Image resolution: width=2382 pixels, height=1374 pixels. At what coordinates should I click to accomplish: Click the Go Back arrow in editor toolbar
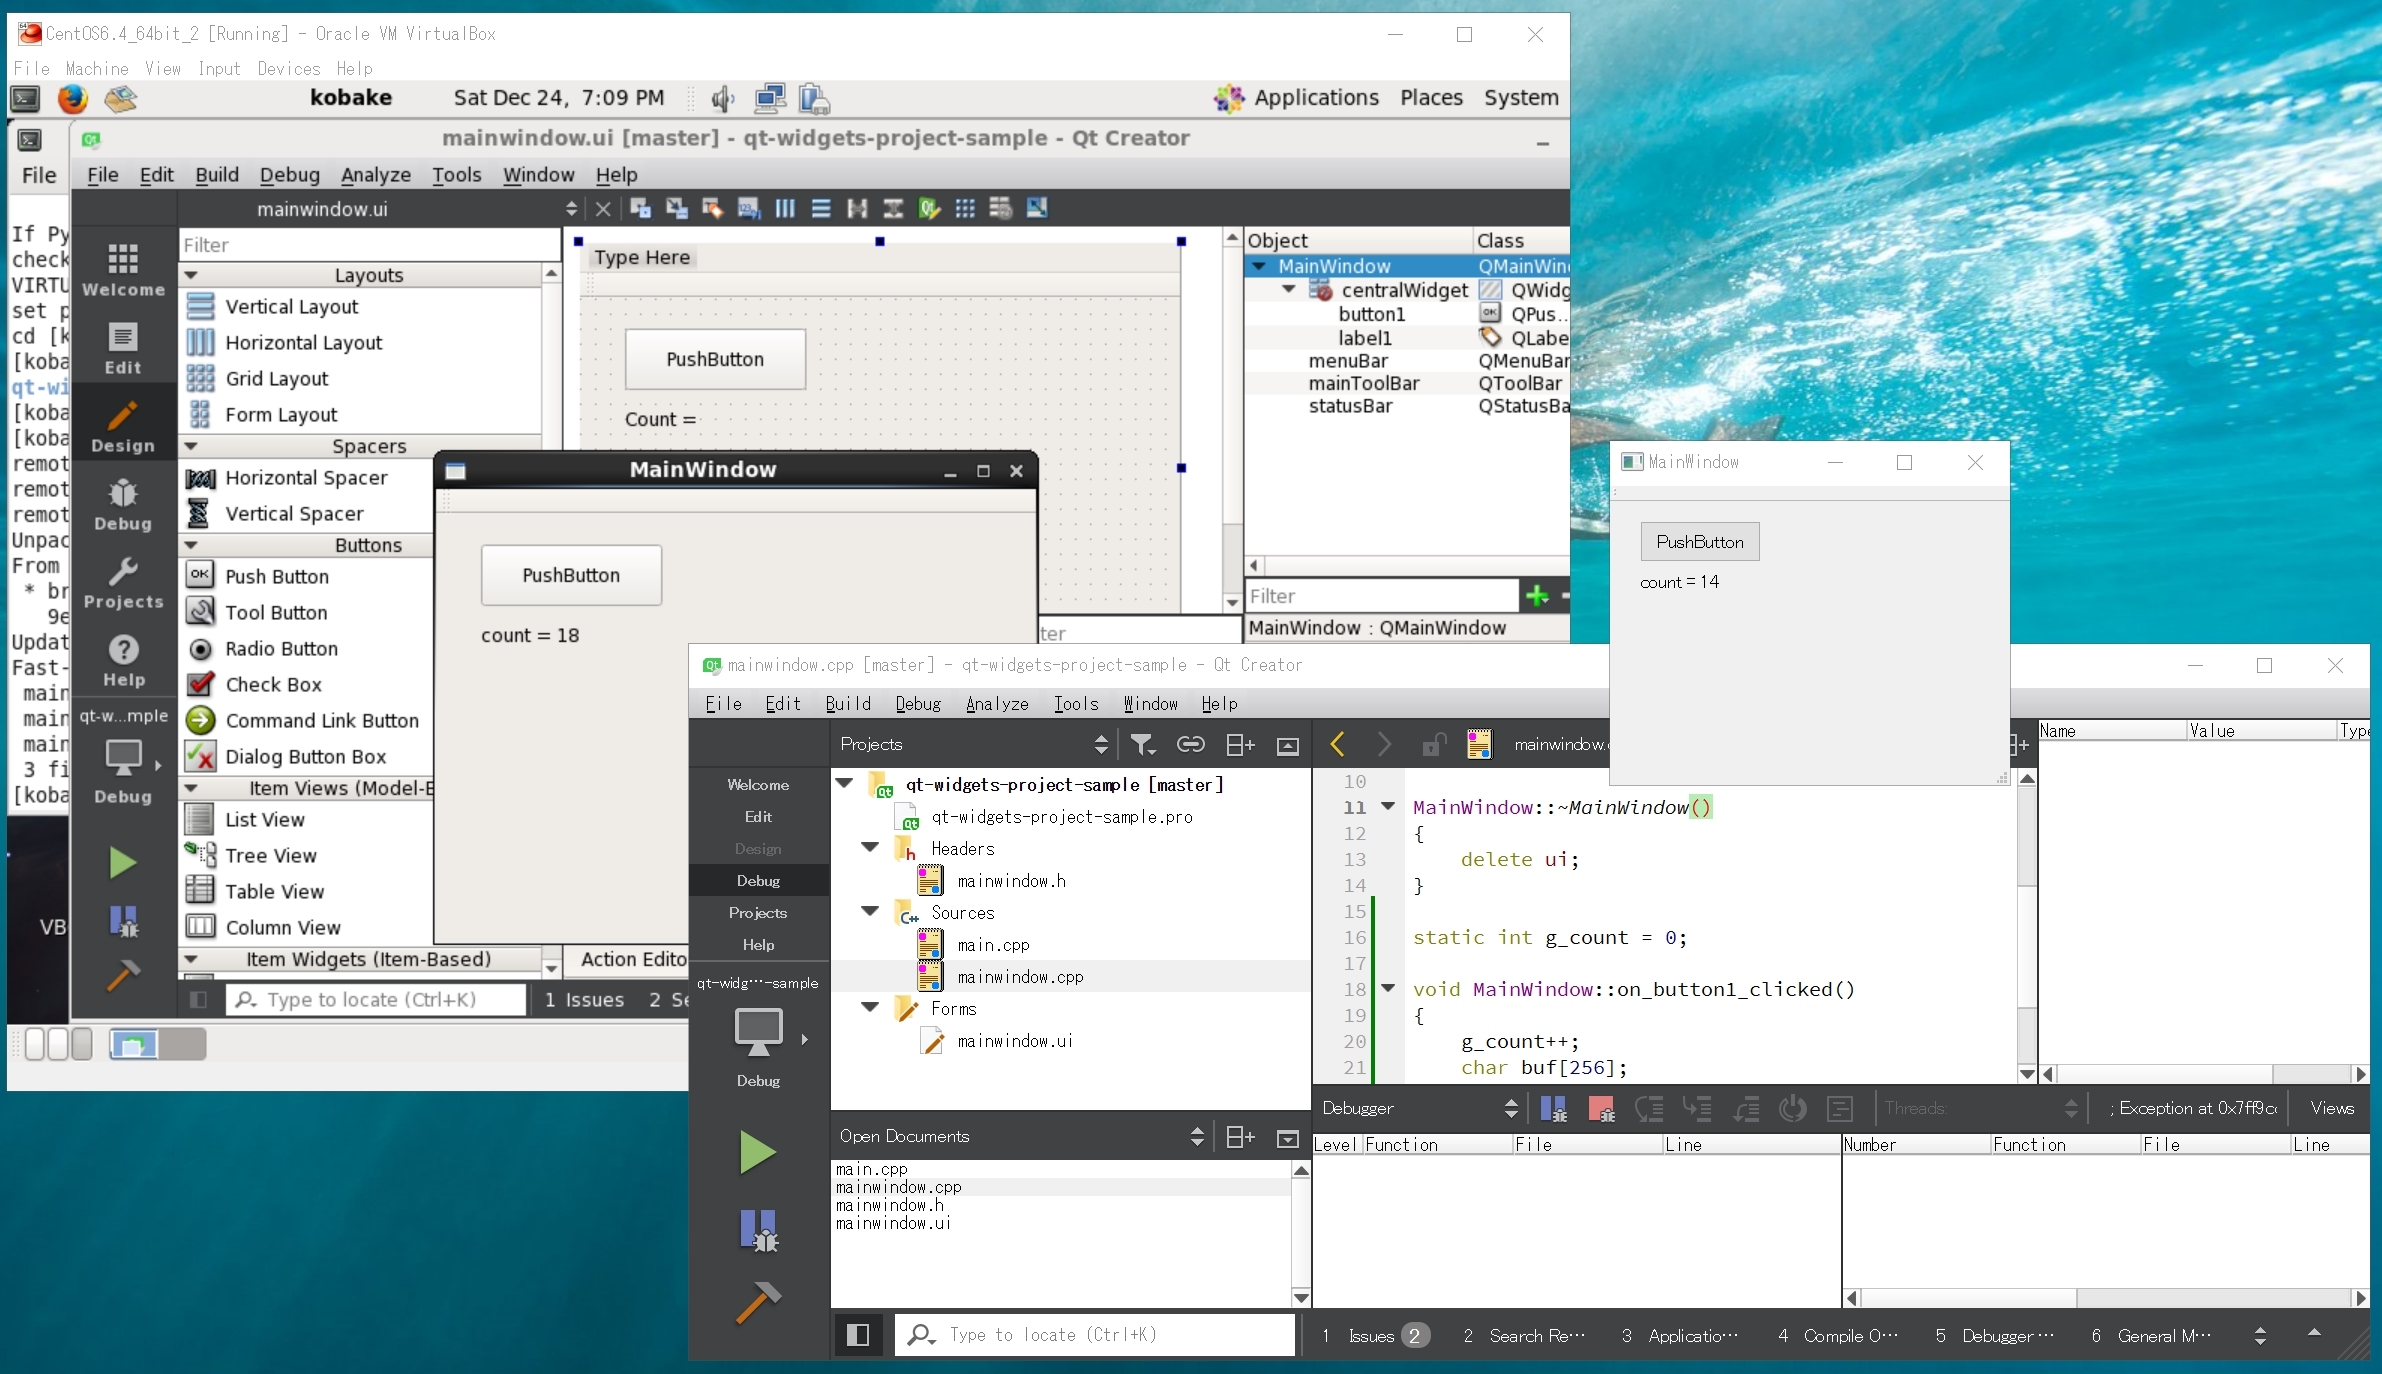[x=1338, y=744]
